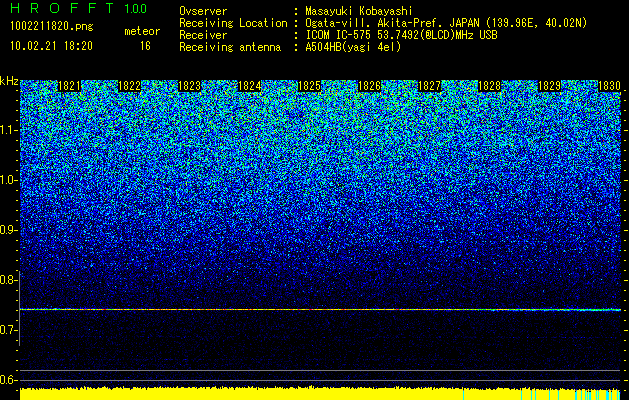Click time marker 1823
Screen dimensions: 629x400
pyautogui.click(x=189, y=86)
